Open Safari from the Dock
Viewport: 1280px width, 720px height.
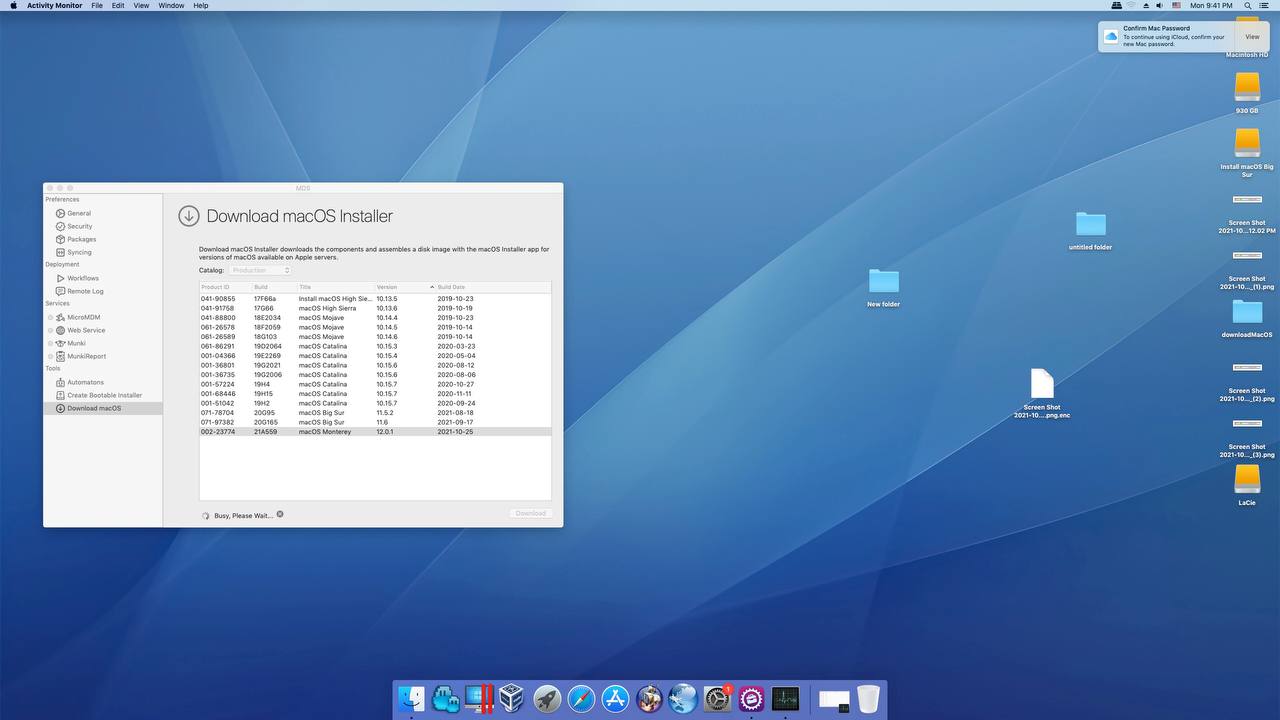[581, 698]
